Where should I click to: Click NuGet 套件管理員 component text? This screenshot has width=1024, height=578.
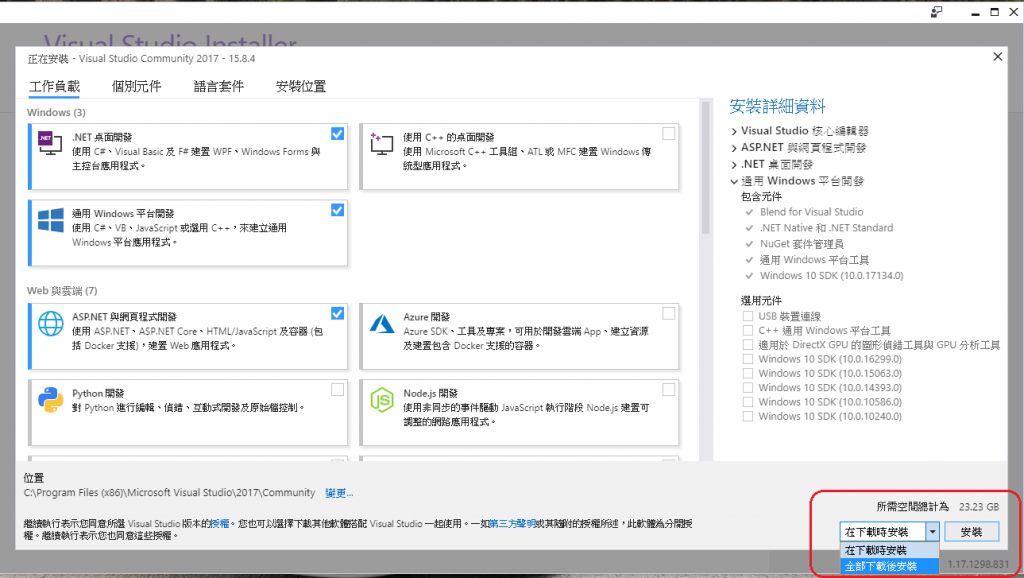[801, 244]
